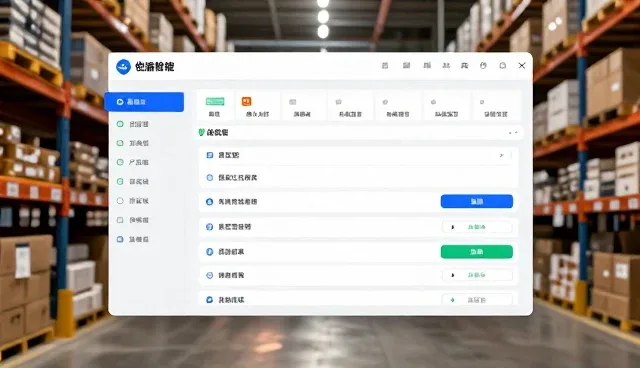
Task: Click the blue icon on the row with the green button
Action: click(210, 252)
